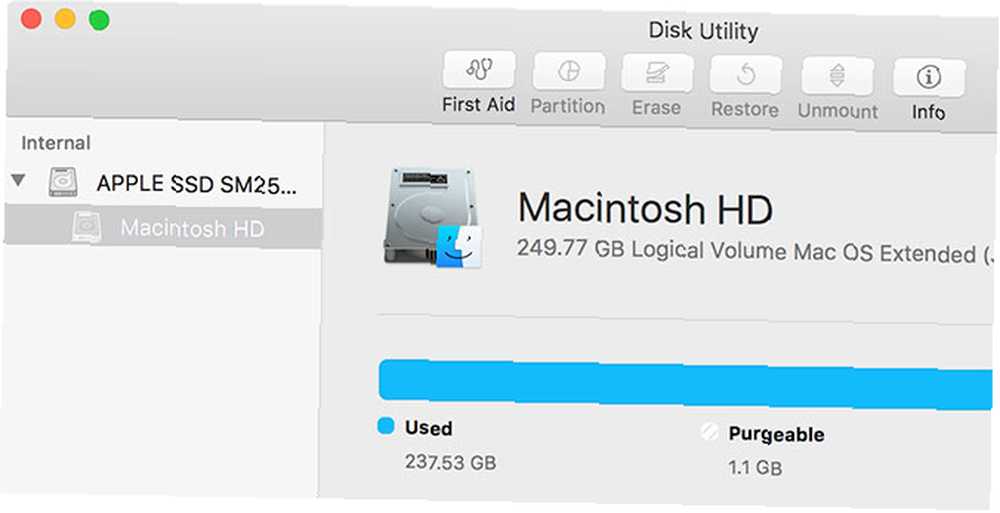
Task: Click the APPLE SSD drive icon in sidebar
Action: 63,182
